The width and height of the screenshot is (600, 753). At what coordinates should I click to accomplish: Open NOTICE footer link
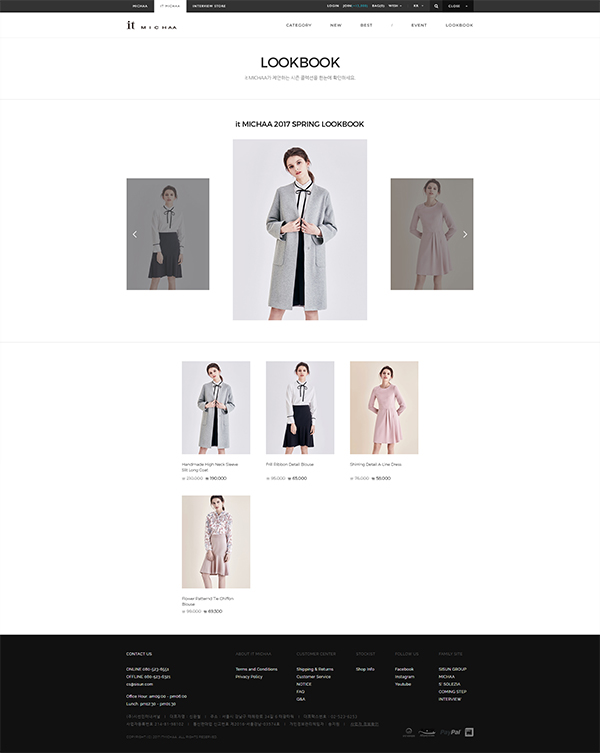pyautogui.click(x=304, y=684)
